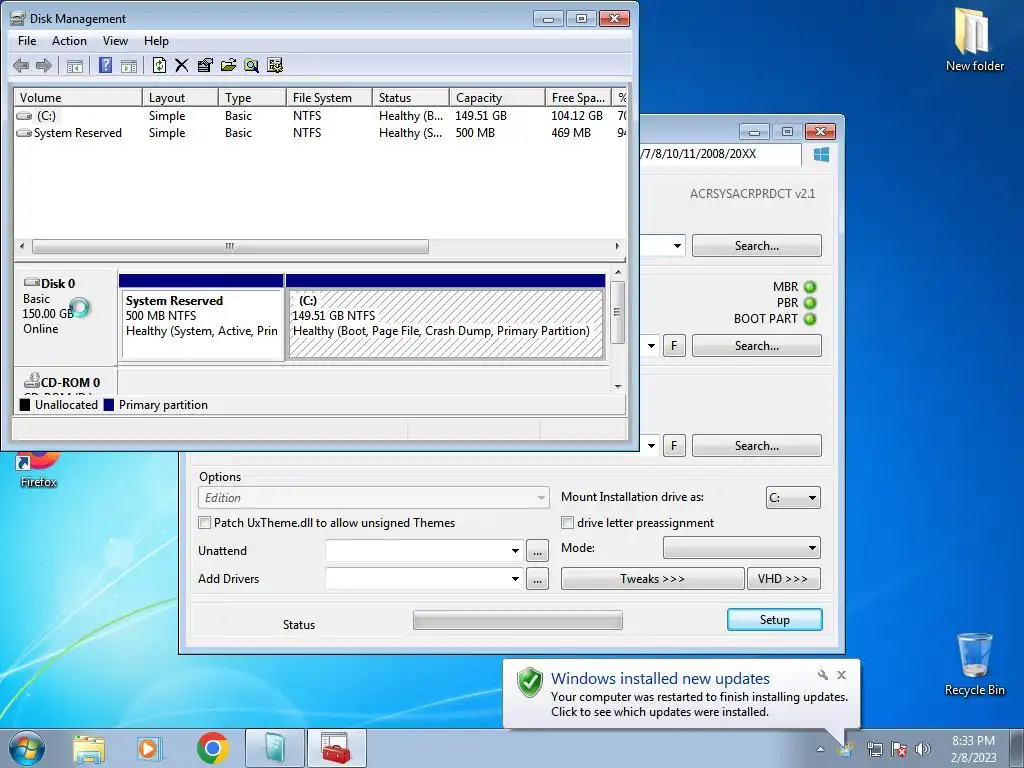Image resolution: width=1024 pixels, height=768 pixels.
Task: Click the BOOT PART green status light
Action: point(810,319)
